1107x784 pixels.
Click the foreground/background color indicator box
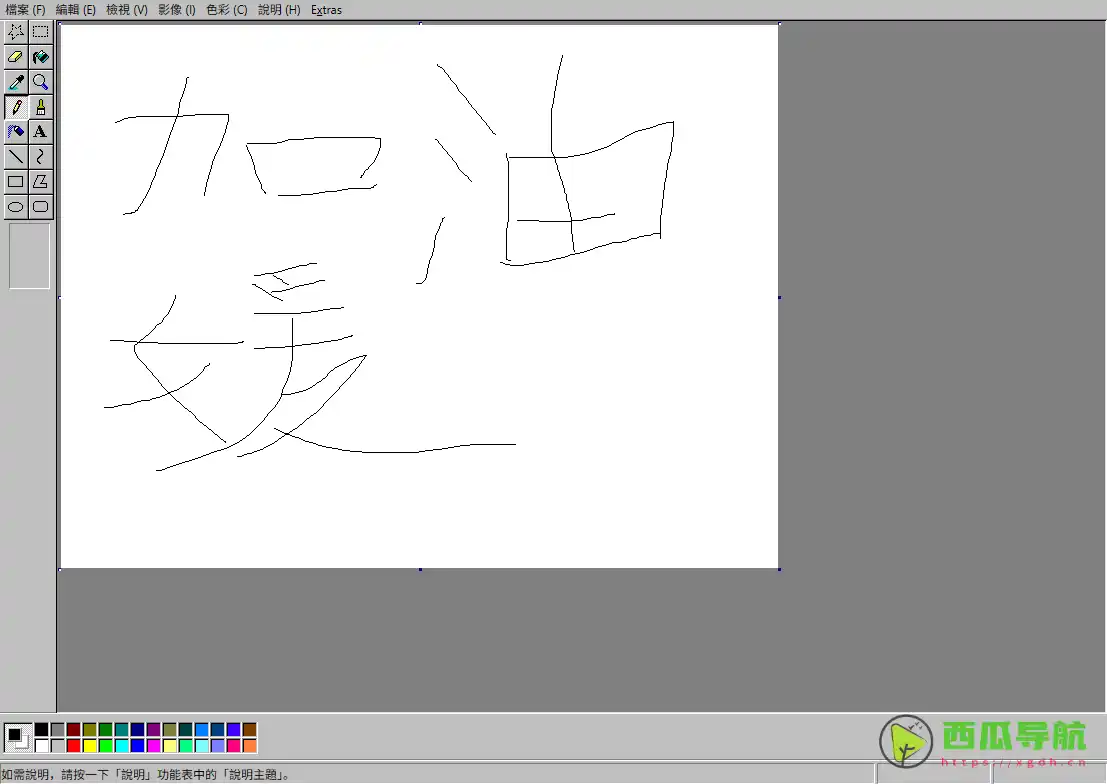coord(18,737)
